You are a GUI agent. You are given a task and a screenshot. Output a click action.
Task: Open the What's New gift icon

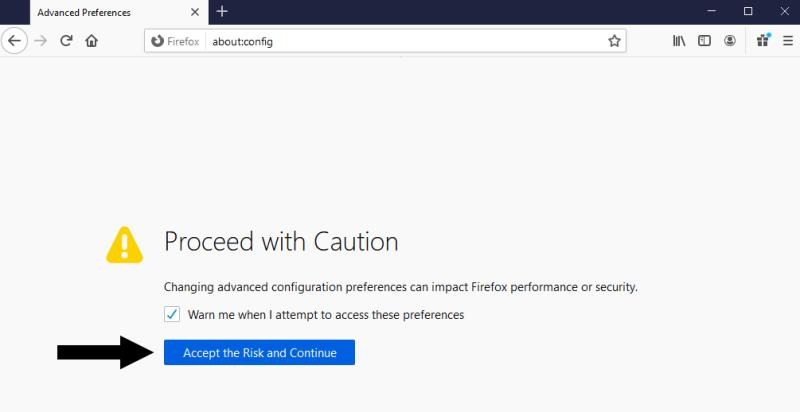click(763, 40)
